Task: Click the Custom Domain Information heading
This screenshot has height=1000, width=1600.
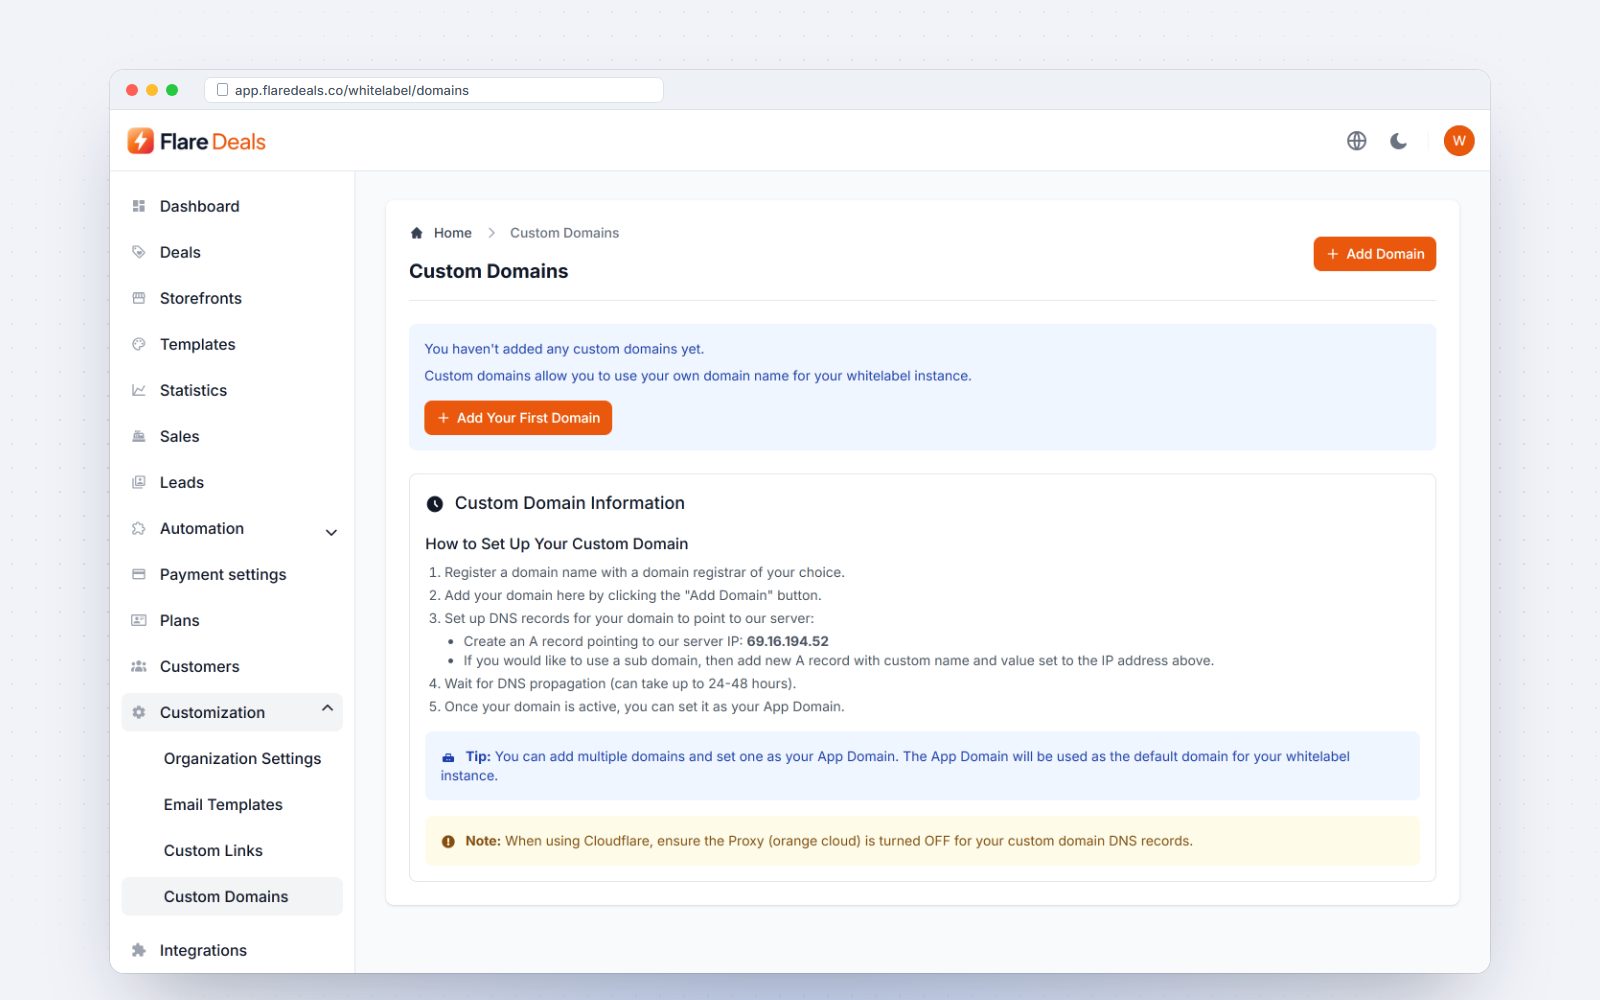Action: tap(570, 503)
